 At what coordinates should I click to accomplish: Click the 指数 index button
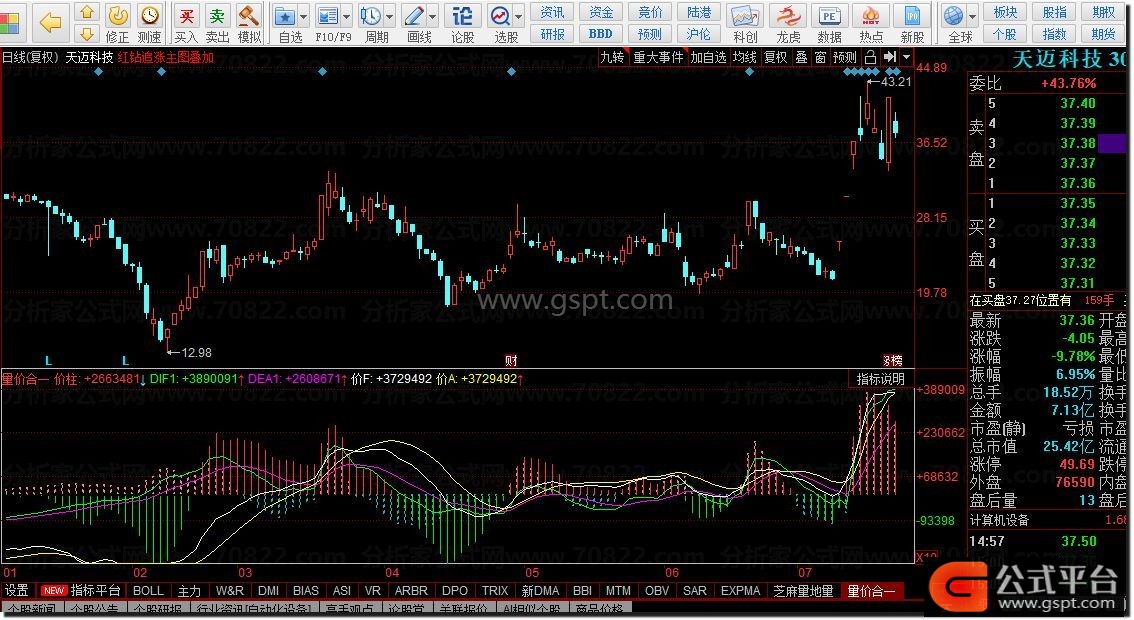(x=1054, y=34)
